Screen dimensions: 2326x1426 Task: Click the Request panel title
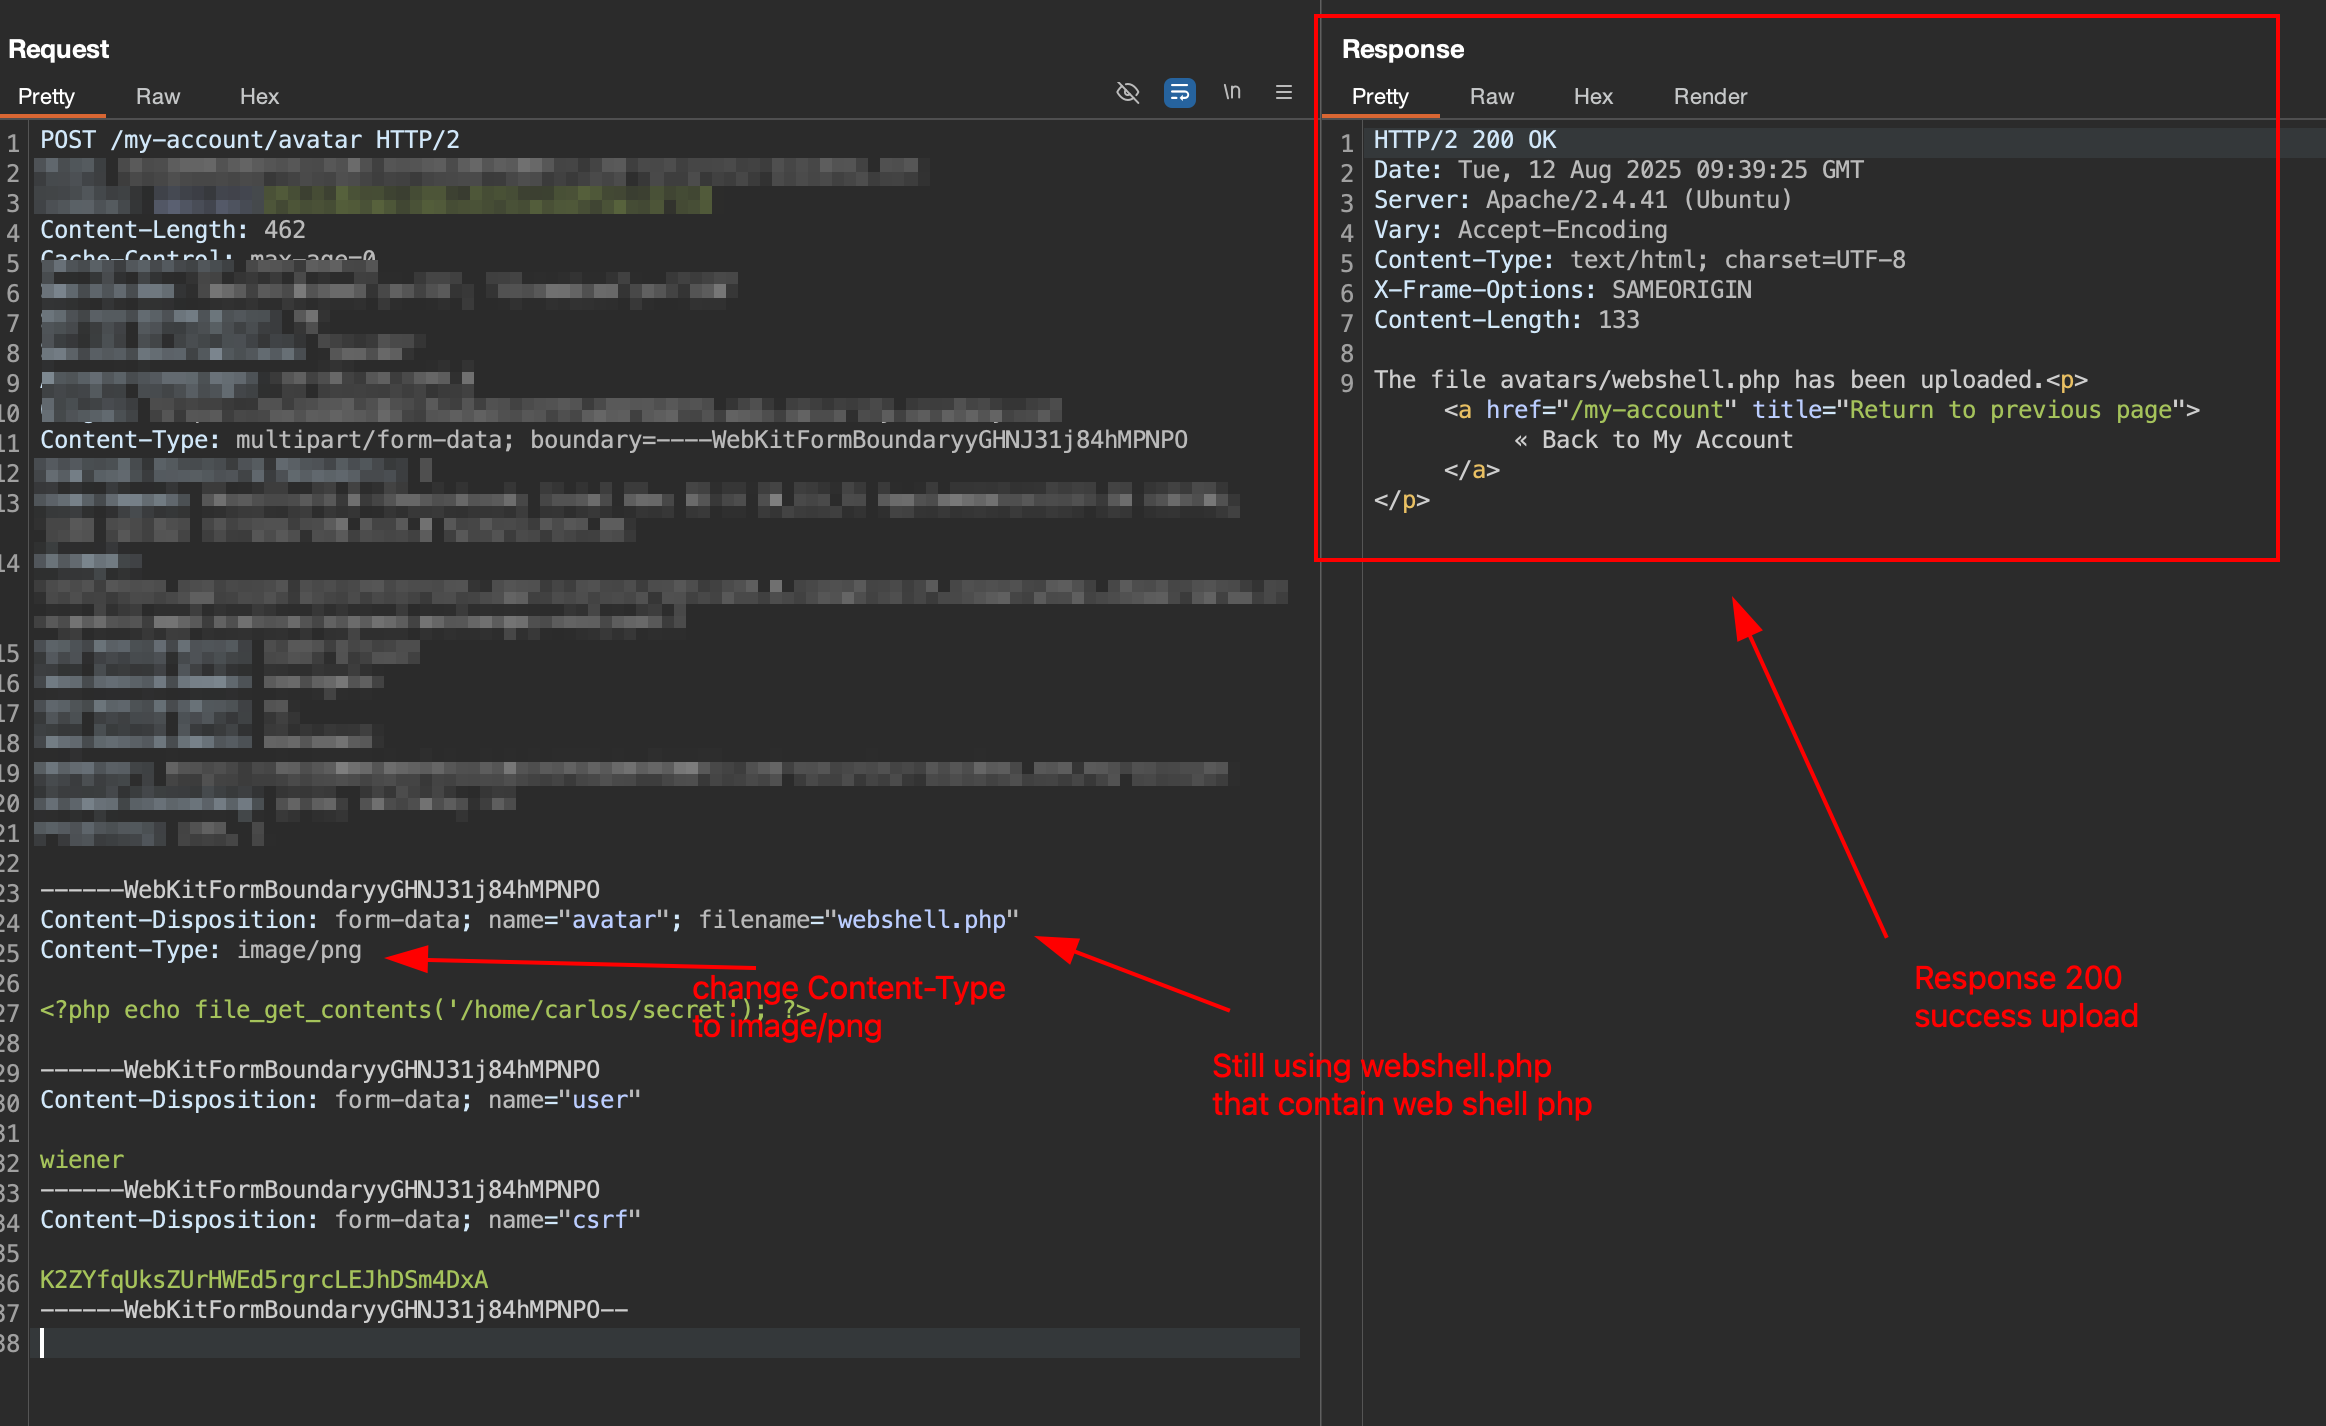[x=58, y=49]
